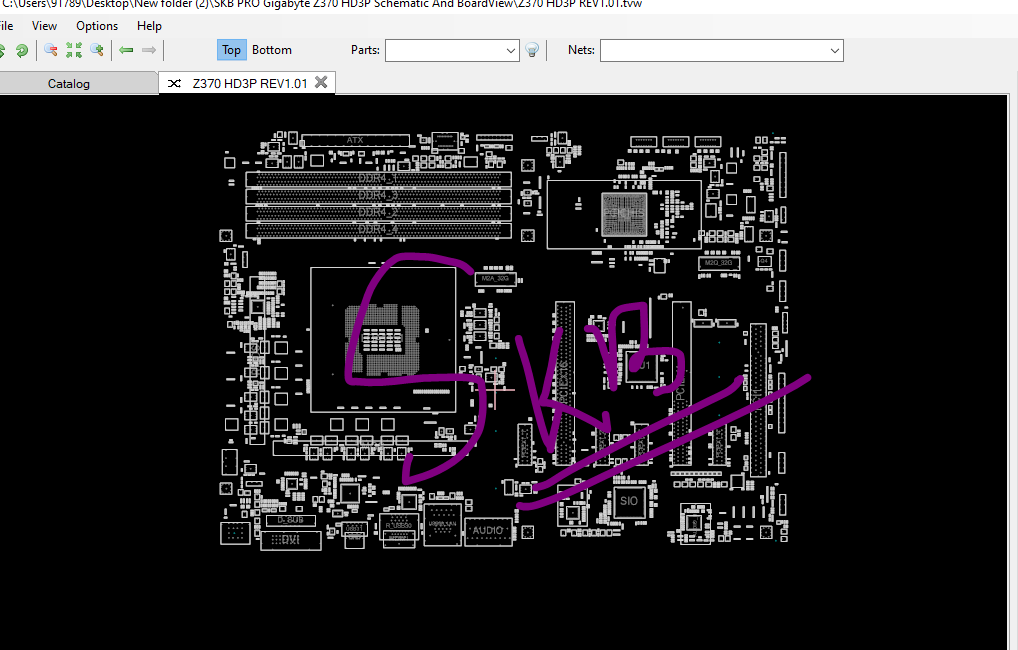Select the M2A_32G slot label

[x=495, y=279]
